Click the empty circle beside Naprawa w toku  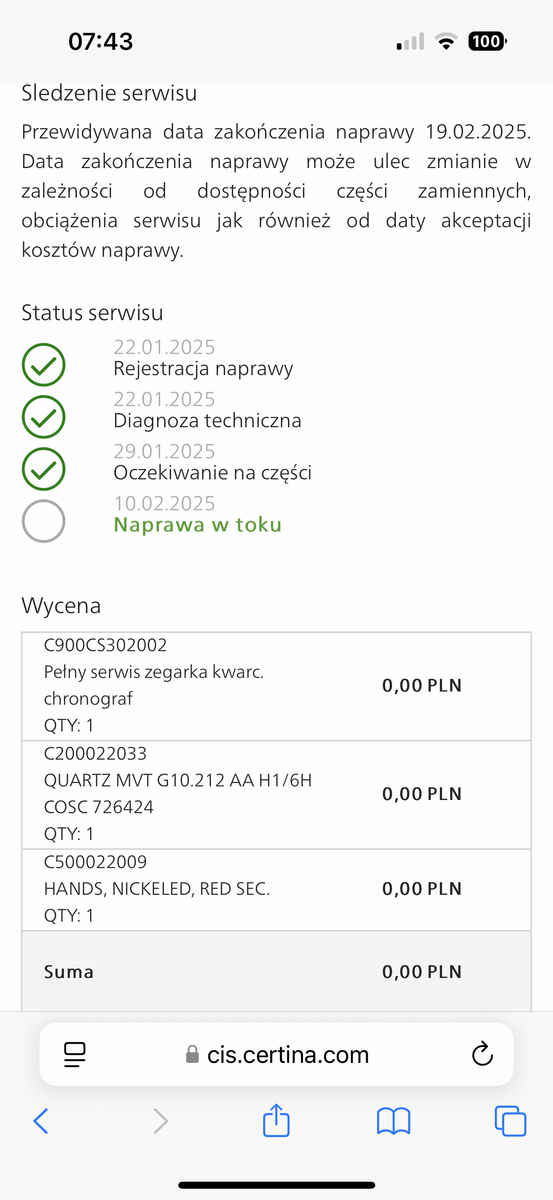pos(44,521)
